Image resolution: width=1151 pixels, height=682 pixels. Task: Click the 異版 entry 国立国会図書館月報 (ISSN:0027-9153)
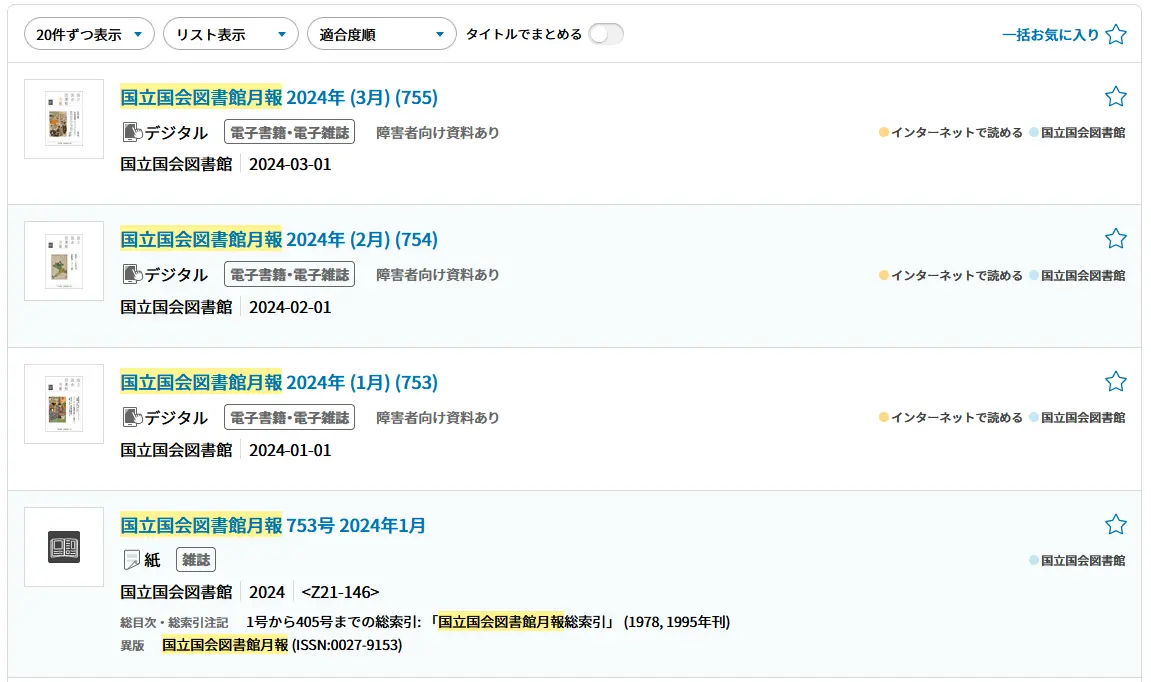point(282,645)
